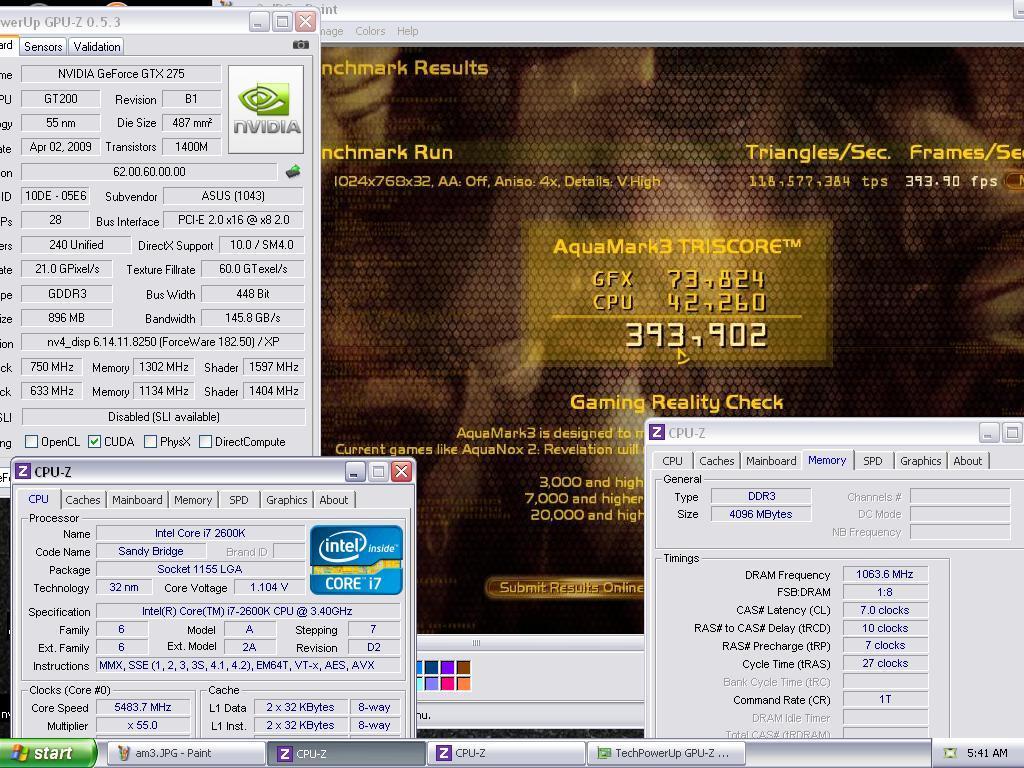The image size is (1024, 768).
Task: Click the Windows start button
Action: (x=47, y=754)
